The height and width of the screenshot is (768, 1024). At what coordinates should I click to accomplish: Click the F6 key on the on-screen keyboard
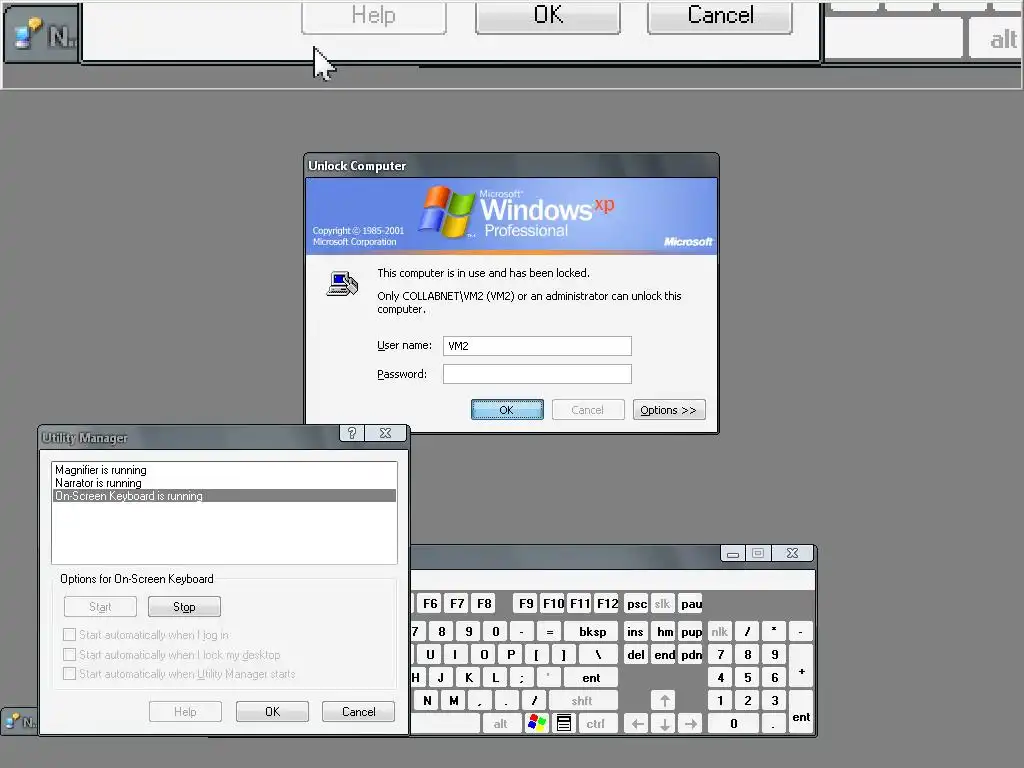point(430,603)
